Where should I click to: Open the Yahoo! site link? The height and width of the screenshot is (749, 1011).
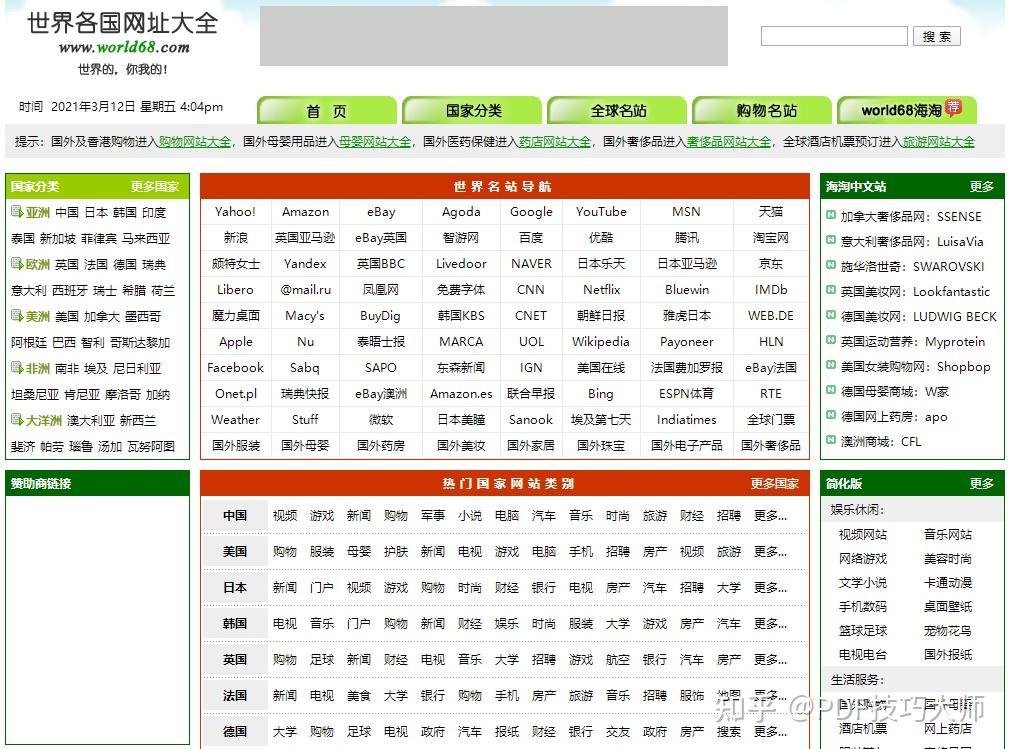point(235,211)
